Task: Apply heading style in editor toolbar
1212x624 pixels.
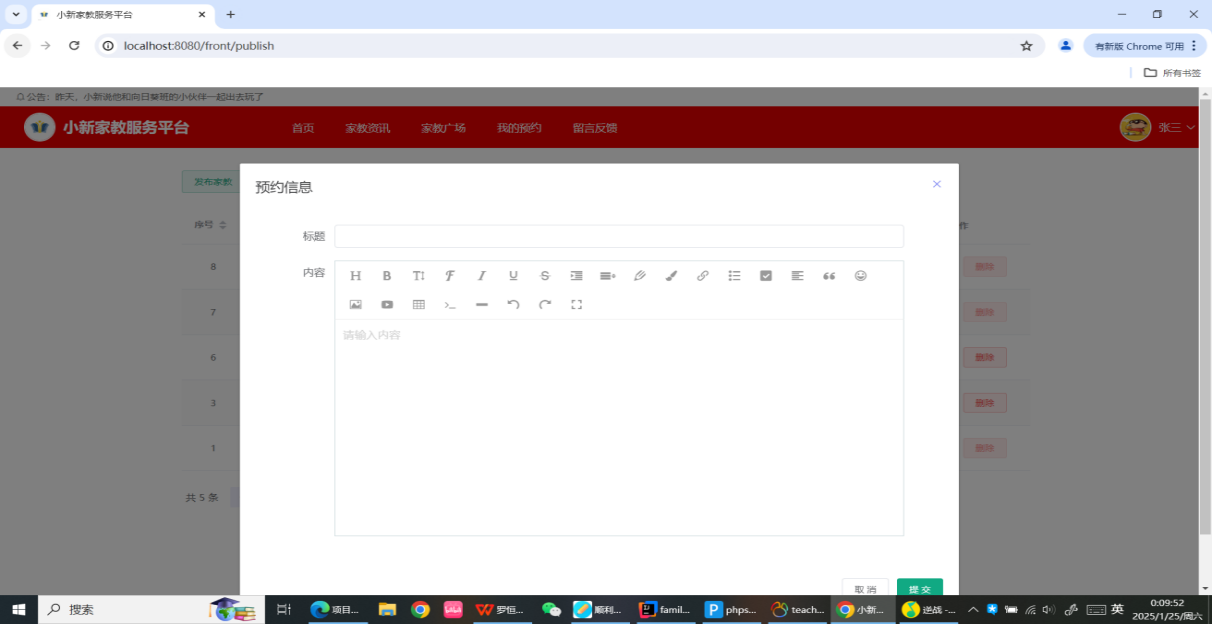Action: click(355, 276)
